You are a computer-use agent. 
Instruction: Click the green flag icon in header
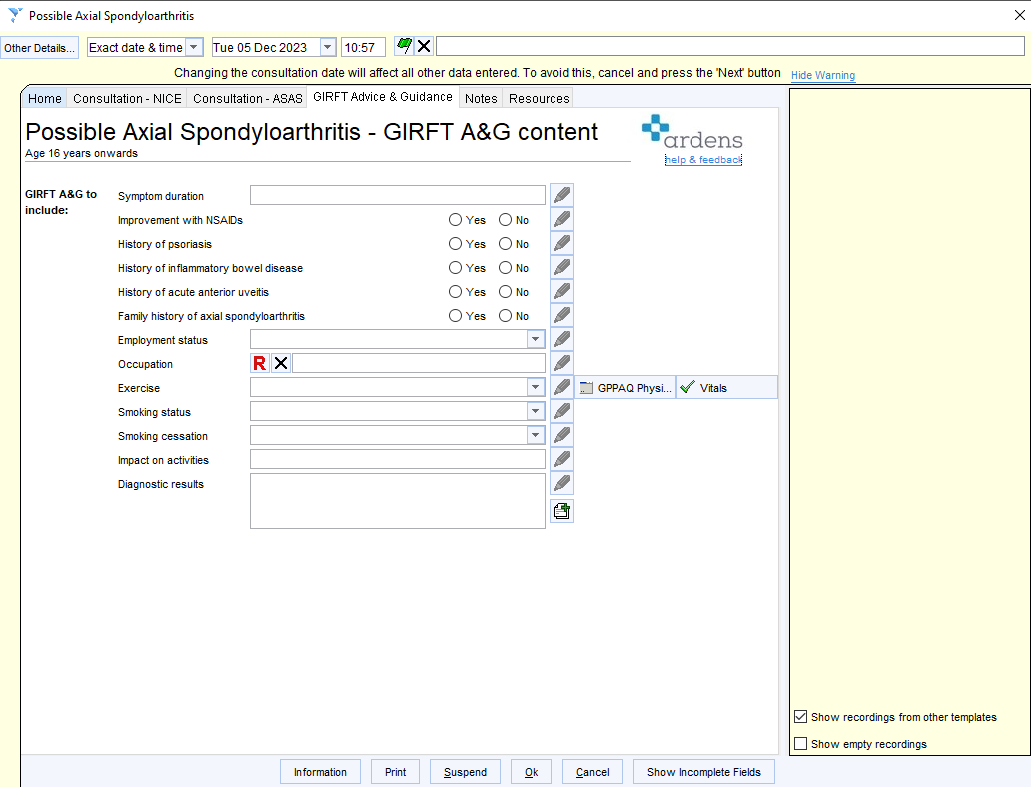404,46
